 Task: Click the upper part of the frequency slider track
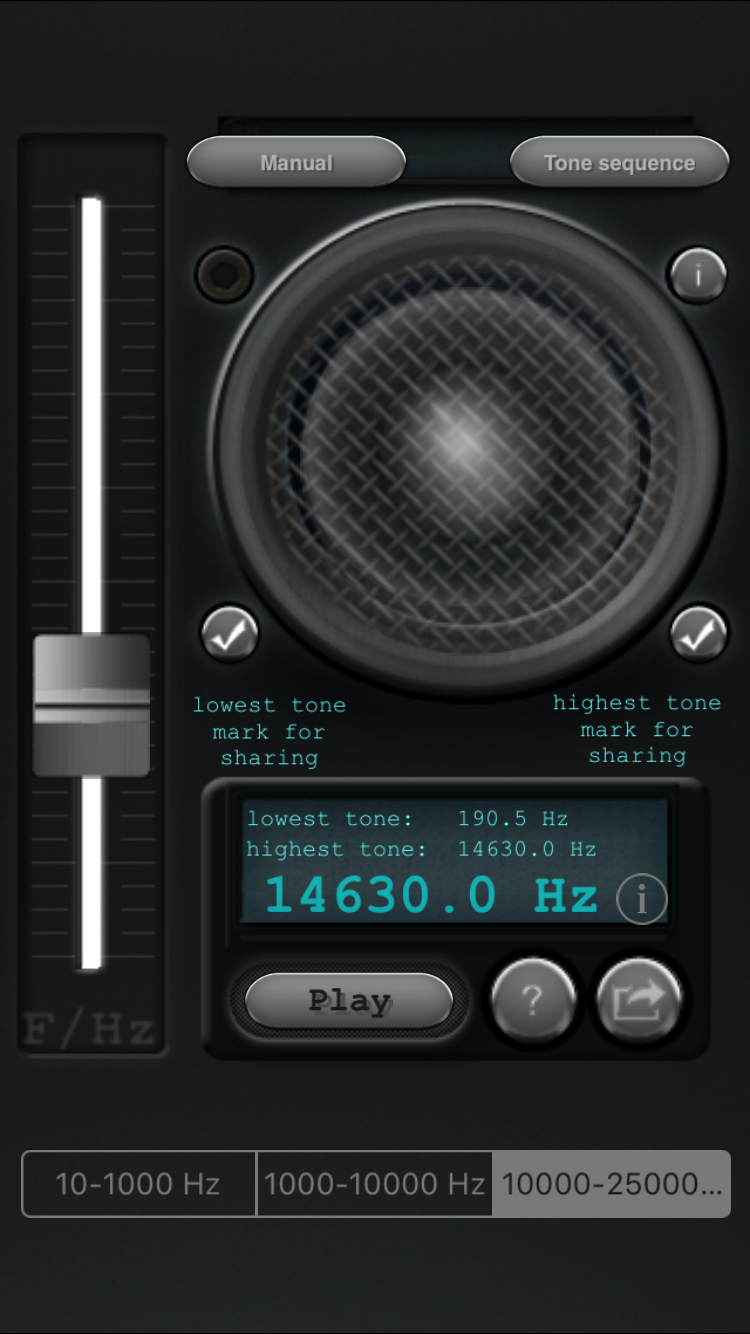coord(92,415)
